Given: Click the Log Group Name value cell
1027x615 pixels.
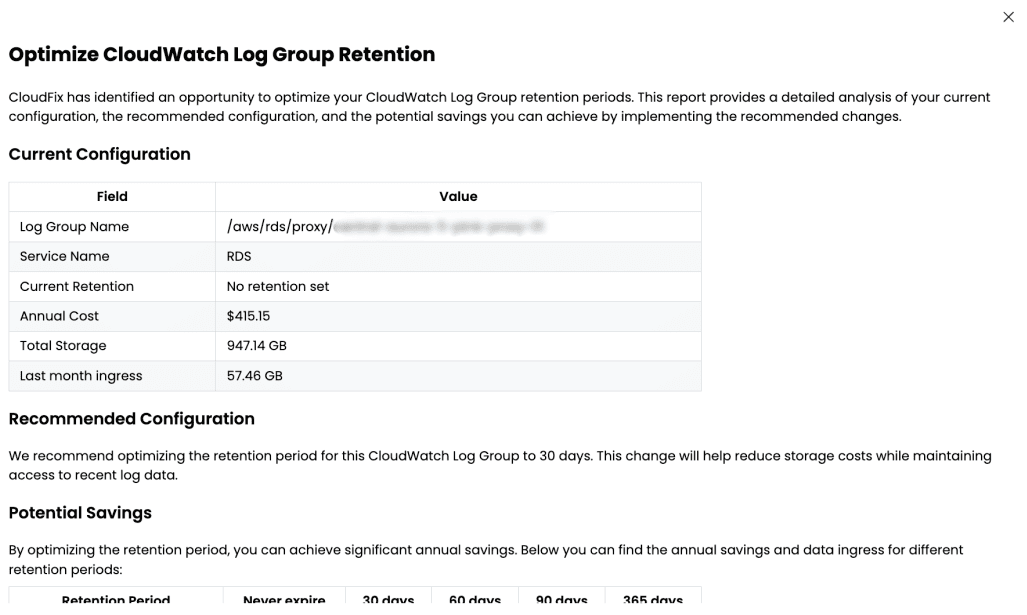Looking at the screenshot, I should [458, 227].
